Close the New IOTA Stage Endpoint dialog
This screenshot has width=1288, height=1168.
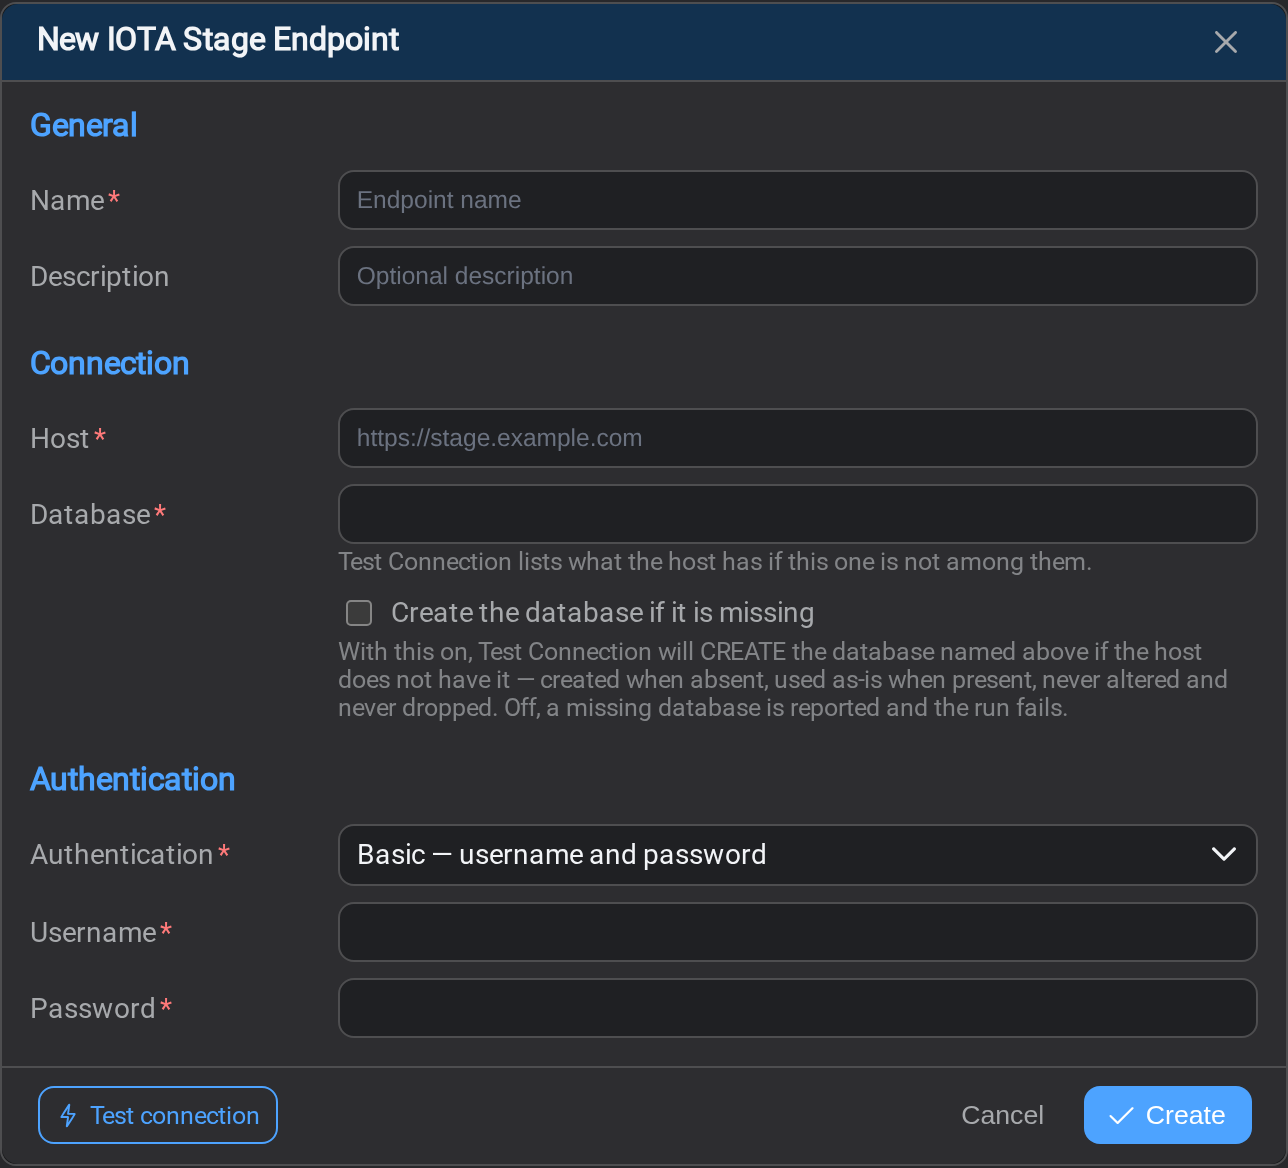1225,42
